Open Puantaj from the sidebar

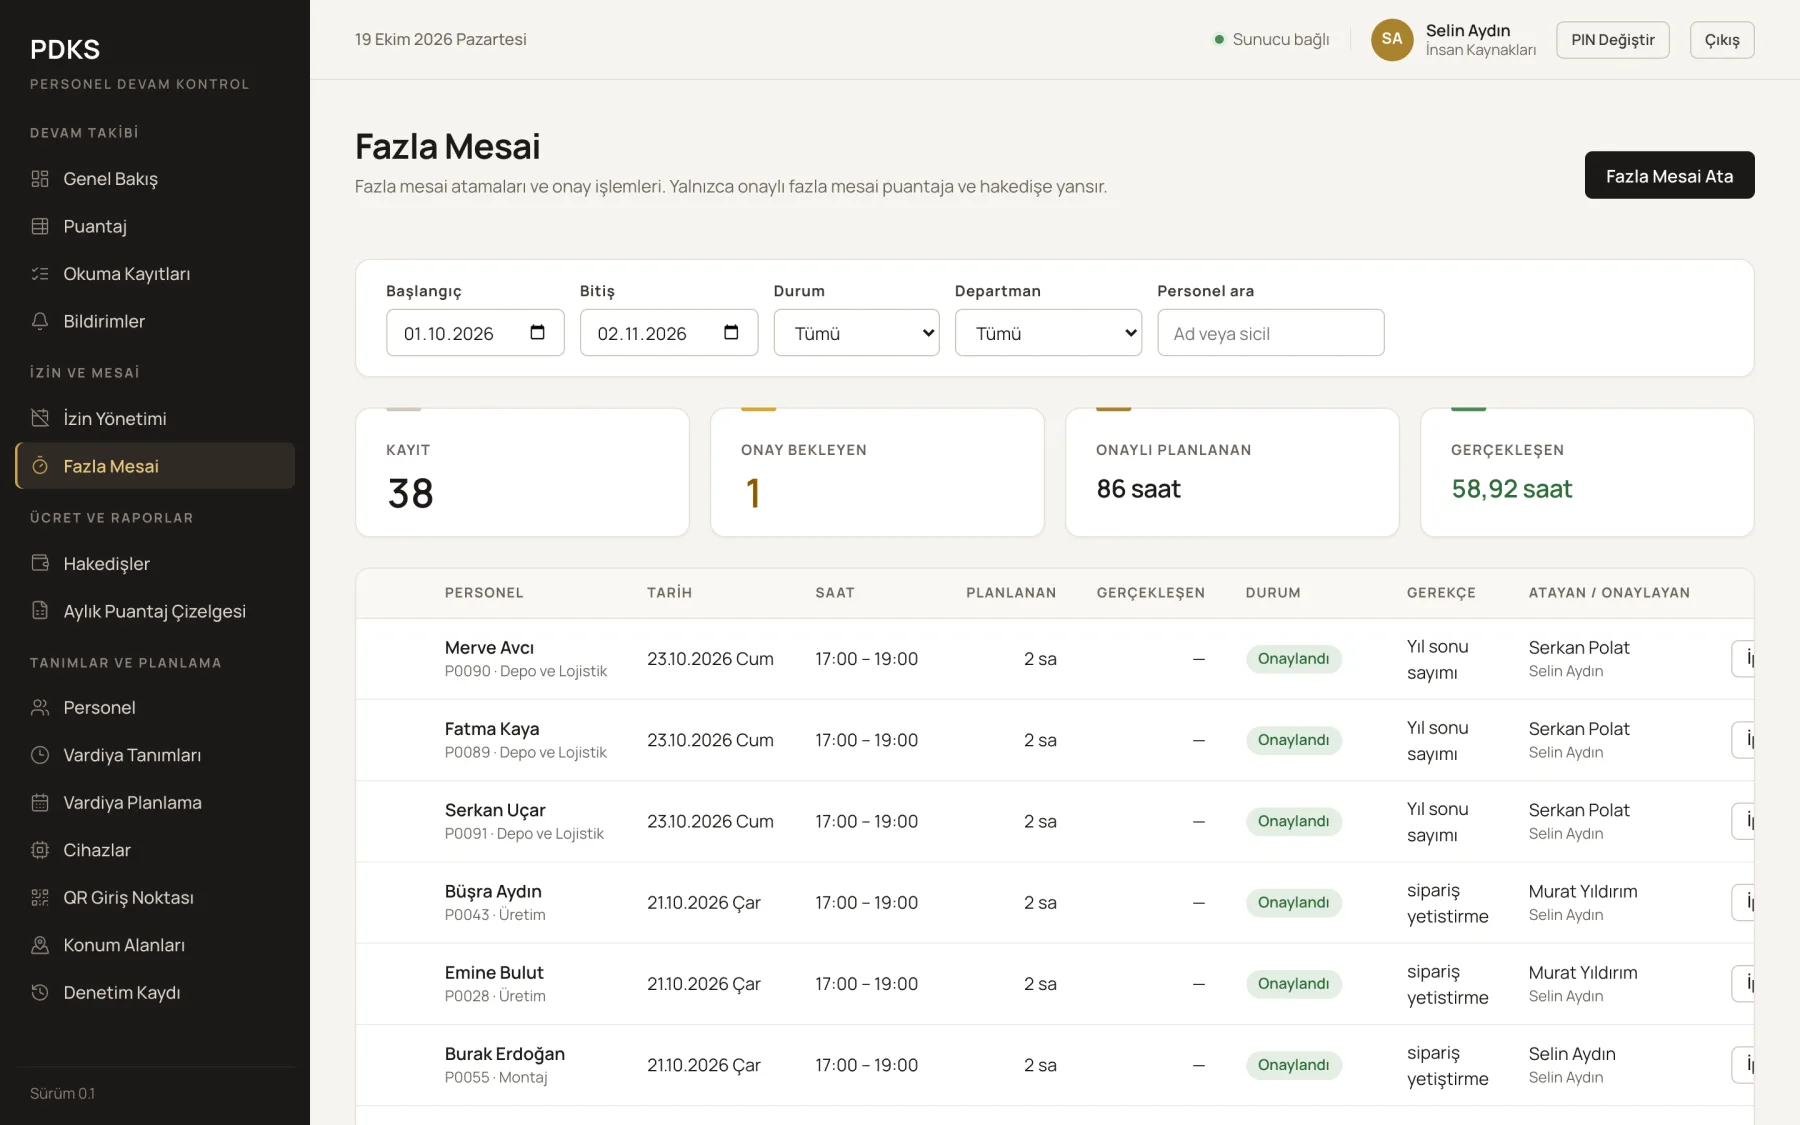(155, 226)
